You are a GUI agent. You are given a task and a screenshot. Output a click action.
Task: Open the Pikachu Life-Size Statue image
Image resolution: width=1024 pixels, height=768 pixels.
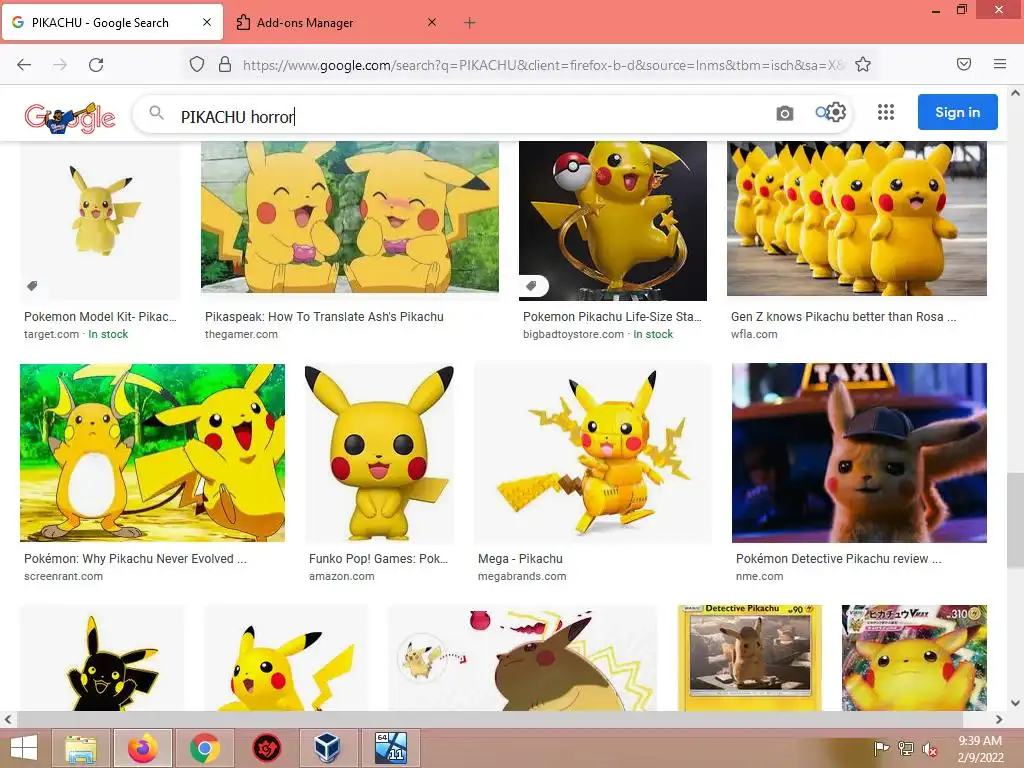tap(613, 221)
